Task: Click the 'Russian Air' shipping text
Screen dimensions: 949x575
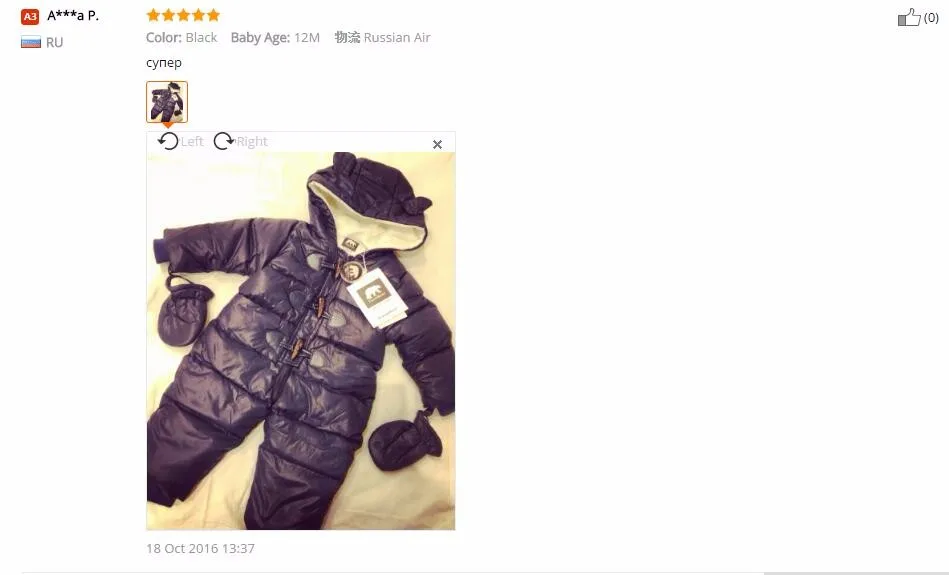Action: [x=397, y=38]
